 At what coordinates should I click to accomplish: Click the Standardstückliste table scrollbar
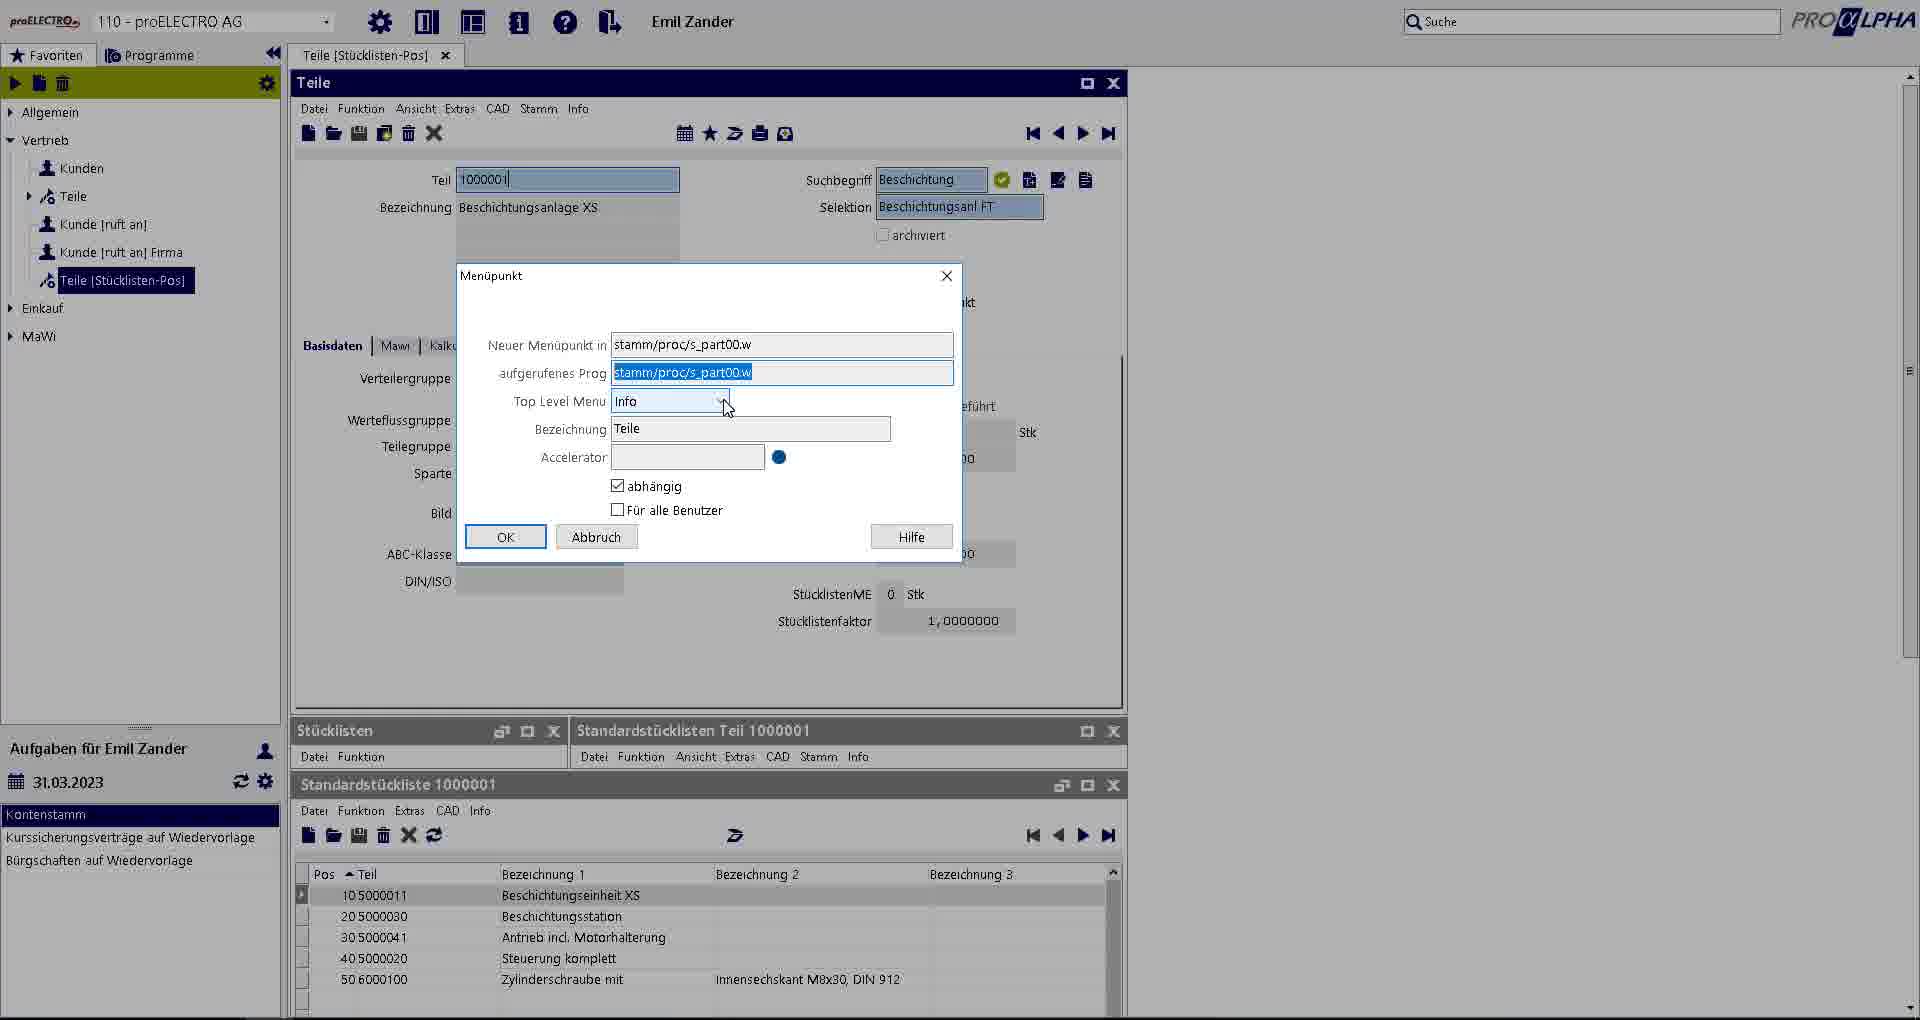pyautogui.click(x=1113, y=940)
